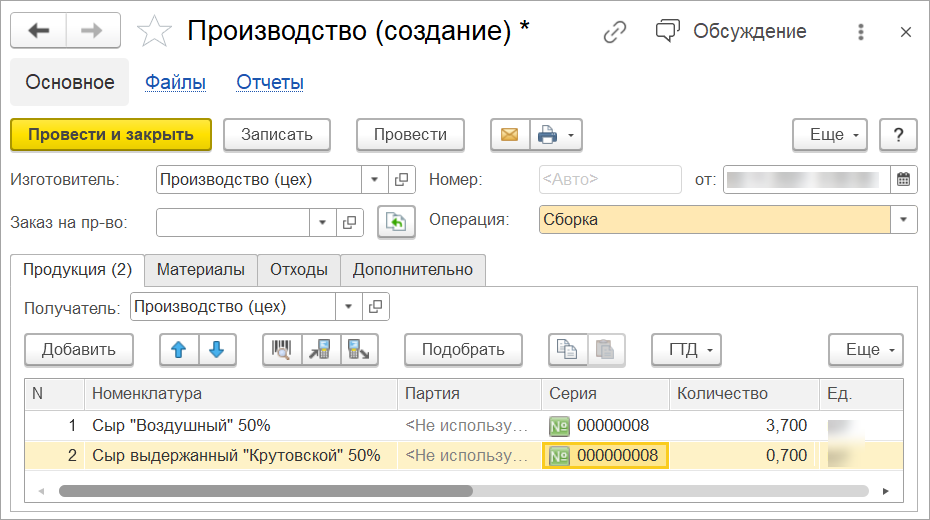Screen dimensions: 930x520
Task: Expand the Заказ на пр-во dropdown
Action: [x=322, y=222]
